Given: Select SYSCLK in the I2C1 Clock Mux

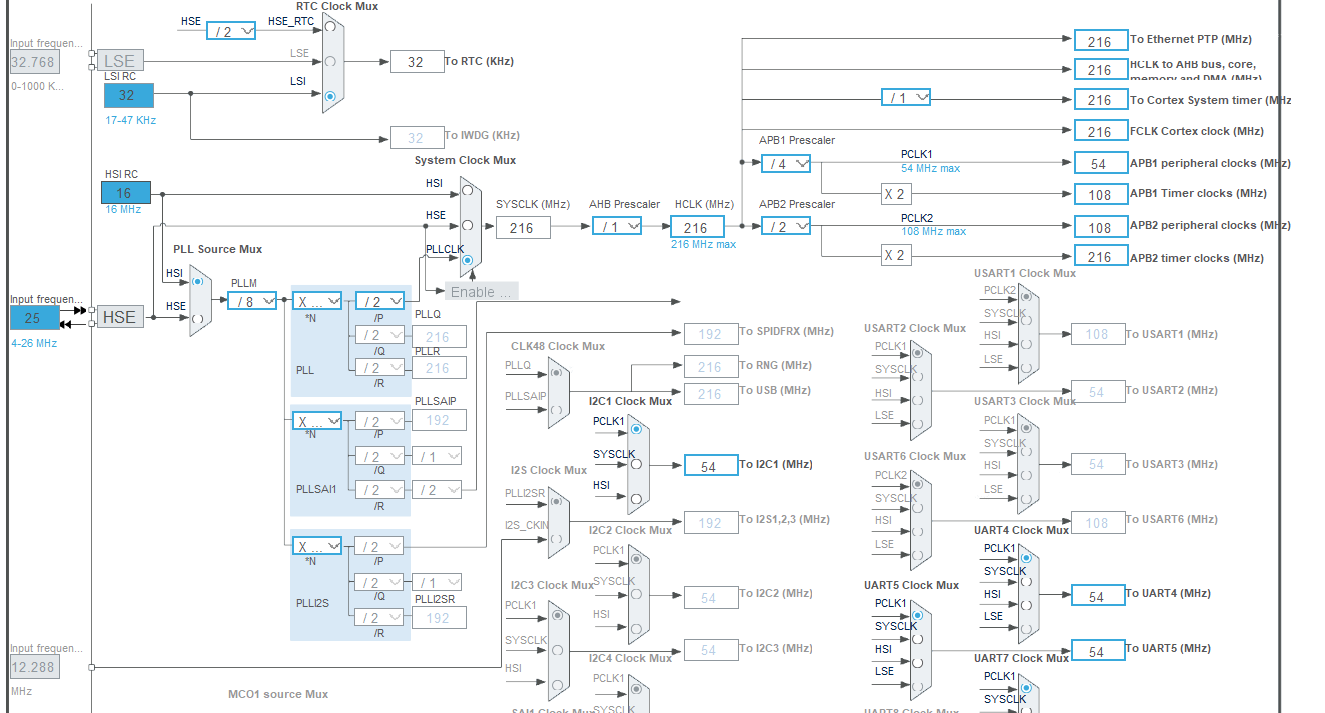Looking at the screenshot, I should (x=636, y=464).
